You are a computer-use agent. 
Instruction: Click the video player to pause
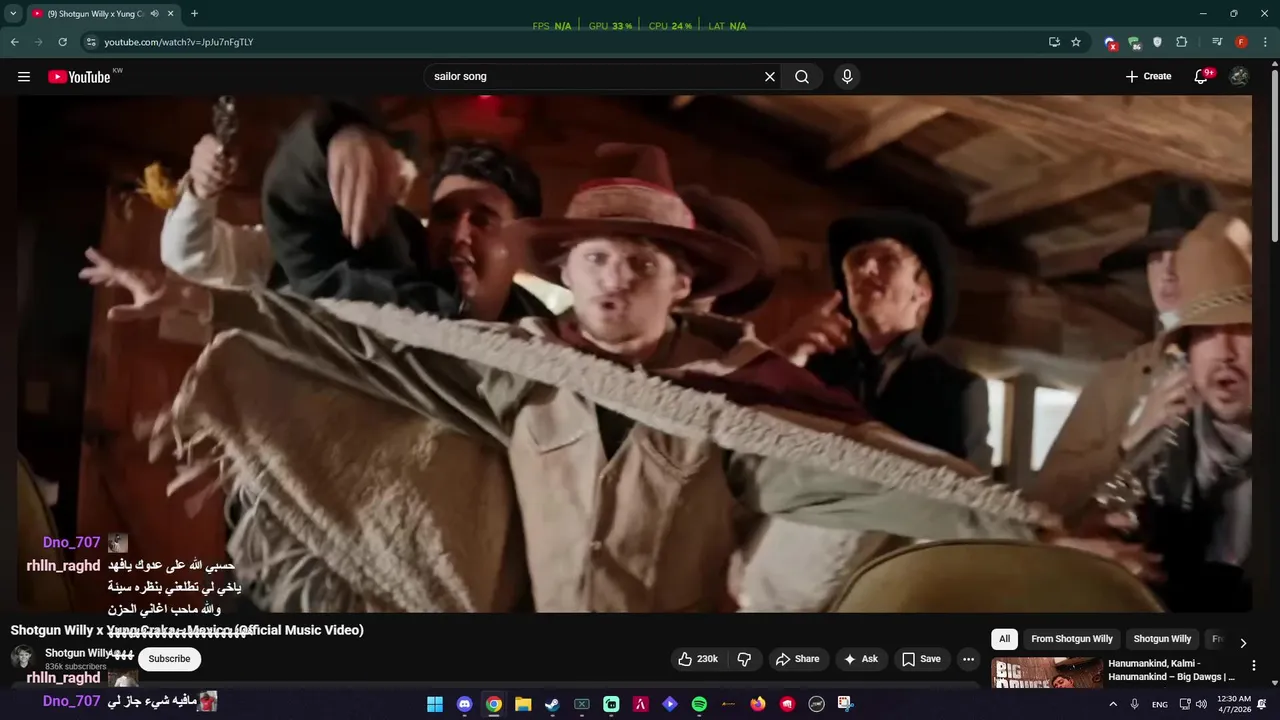634,353
